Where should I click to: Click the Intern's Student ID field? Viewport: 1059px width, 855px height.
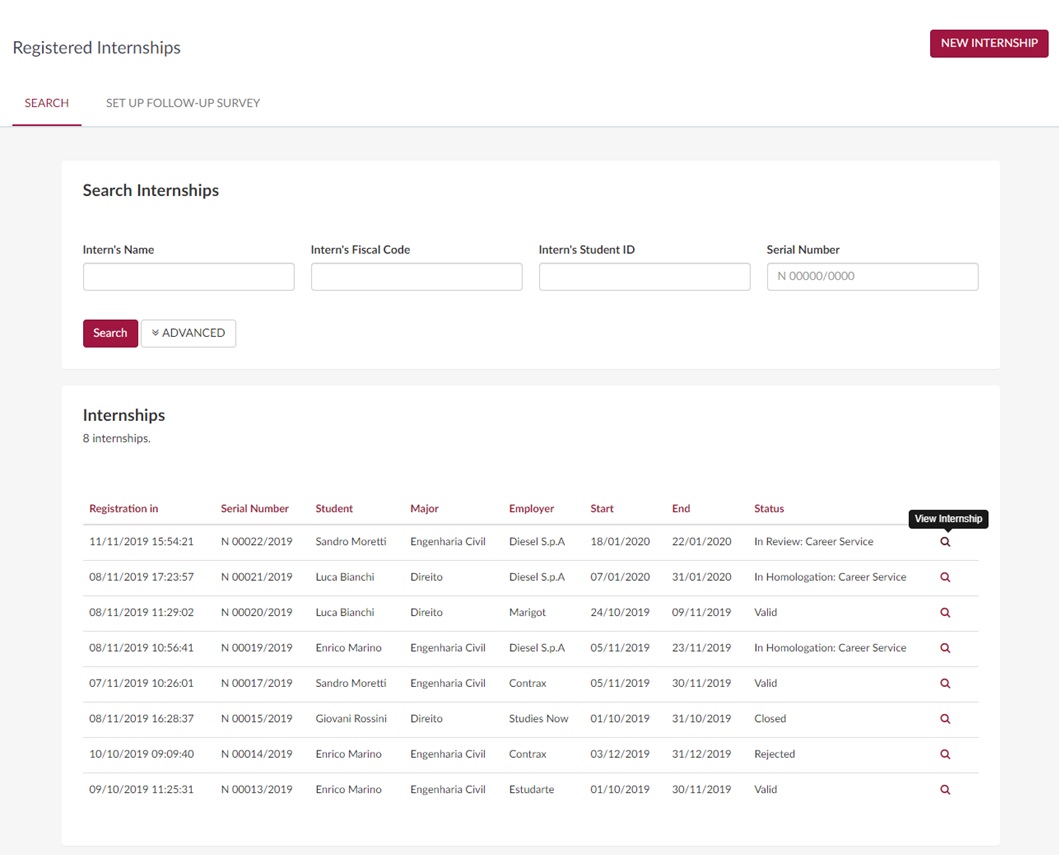[644, 277]
